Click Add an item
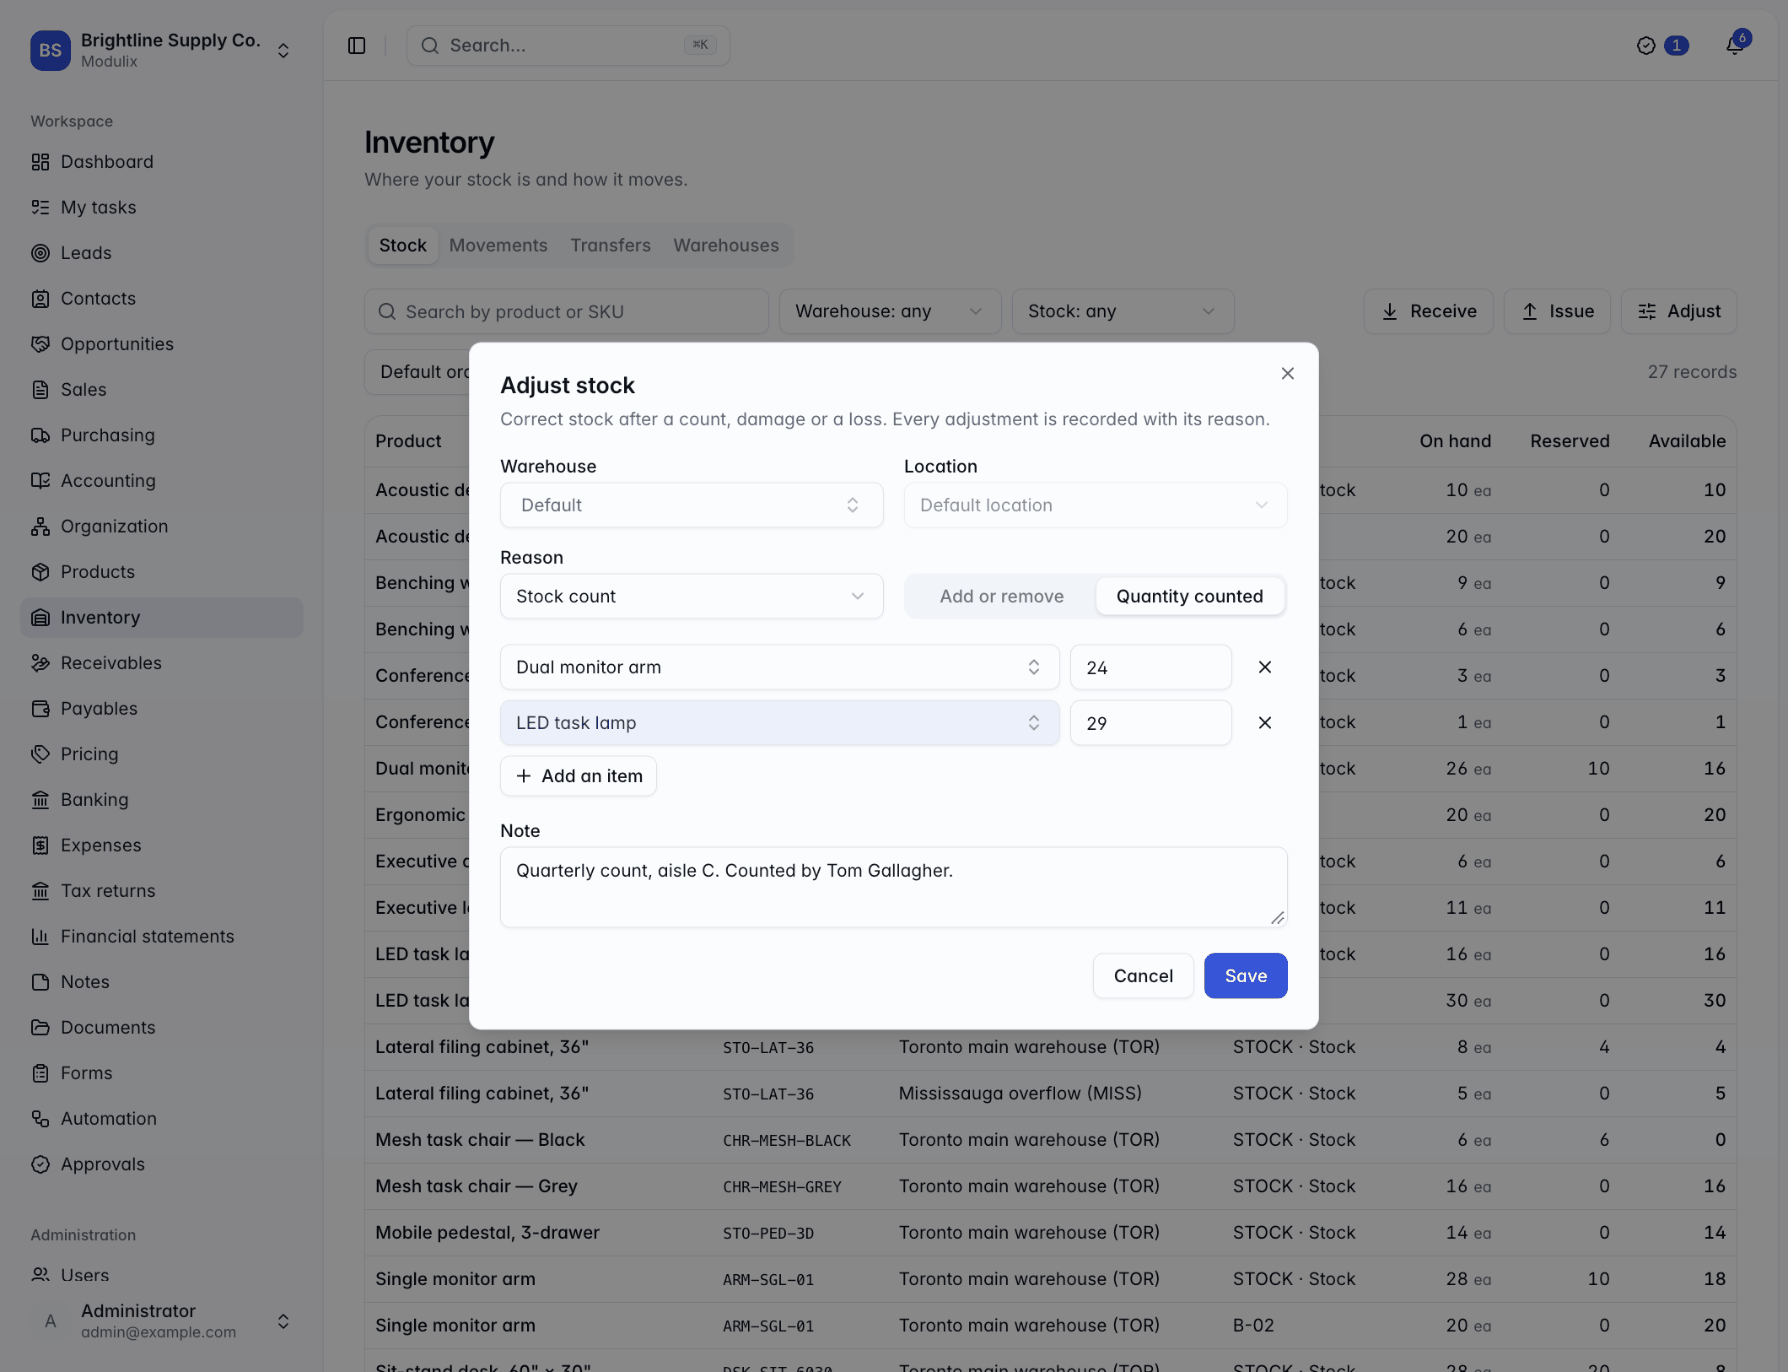 click(x=578, y=776)
